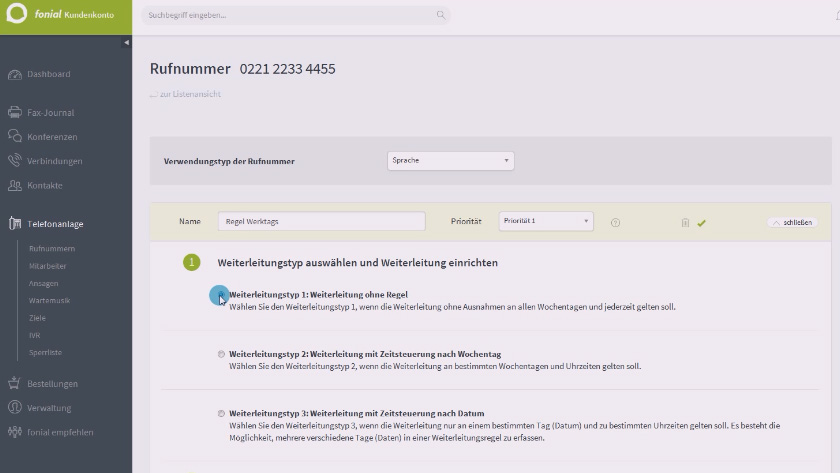This screenshot has height=473, width=840.
Task: Collapse the sidebar with the arrow icon
Action: (126, 42)
